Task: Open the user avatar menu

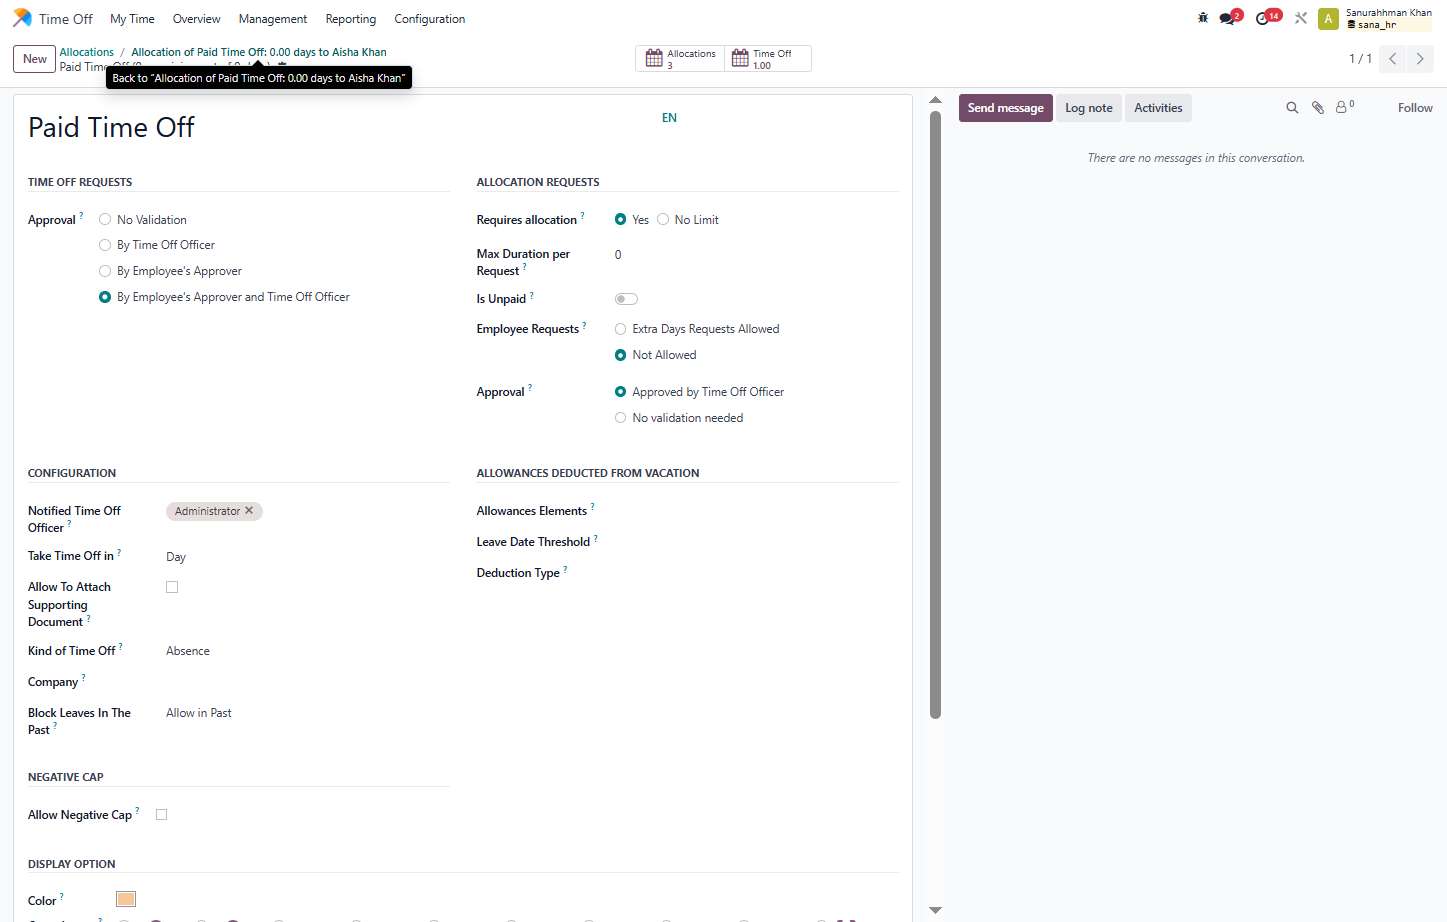Action: tap(1328, 19)
